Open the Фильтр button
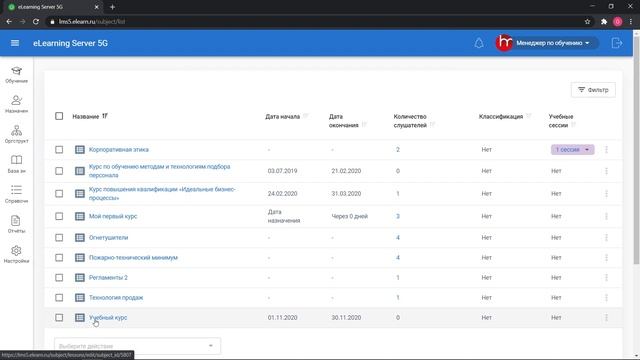 593,90
